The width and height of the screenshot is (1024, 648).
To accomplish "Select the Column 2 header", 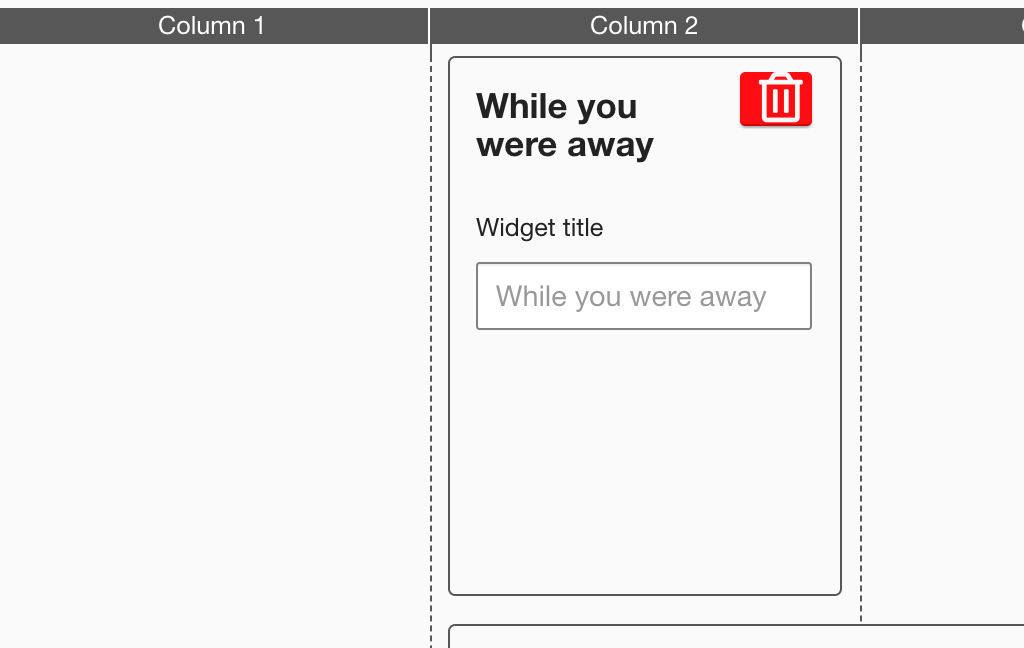I will click(x=644, y=26).
